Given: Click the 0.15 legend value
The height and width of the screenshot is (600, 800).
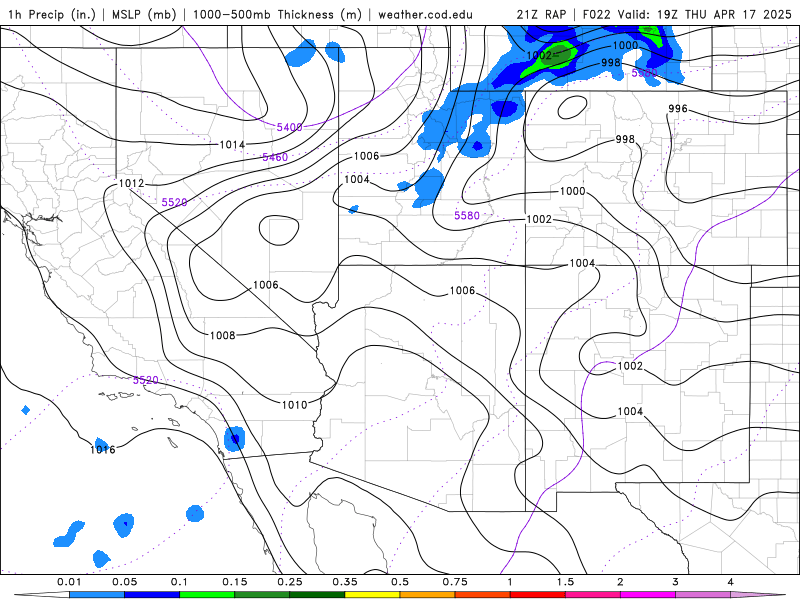Looking at the screenshot, I should 235,582.
